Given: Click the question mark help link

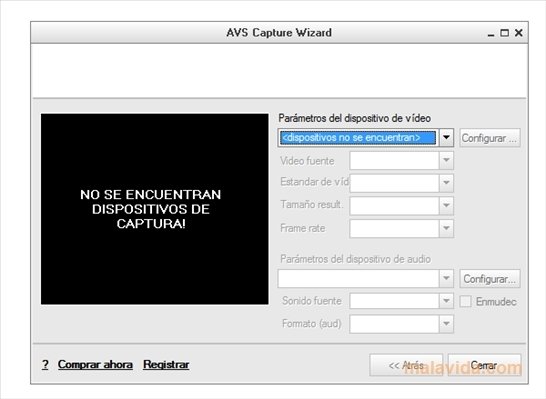Looking at the screenshot, I should [x=45, y=365].
